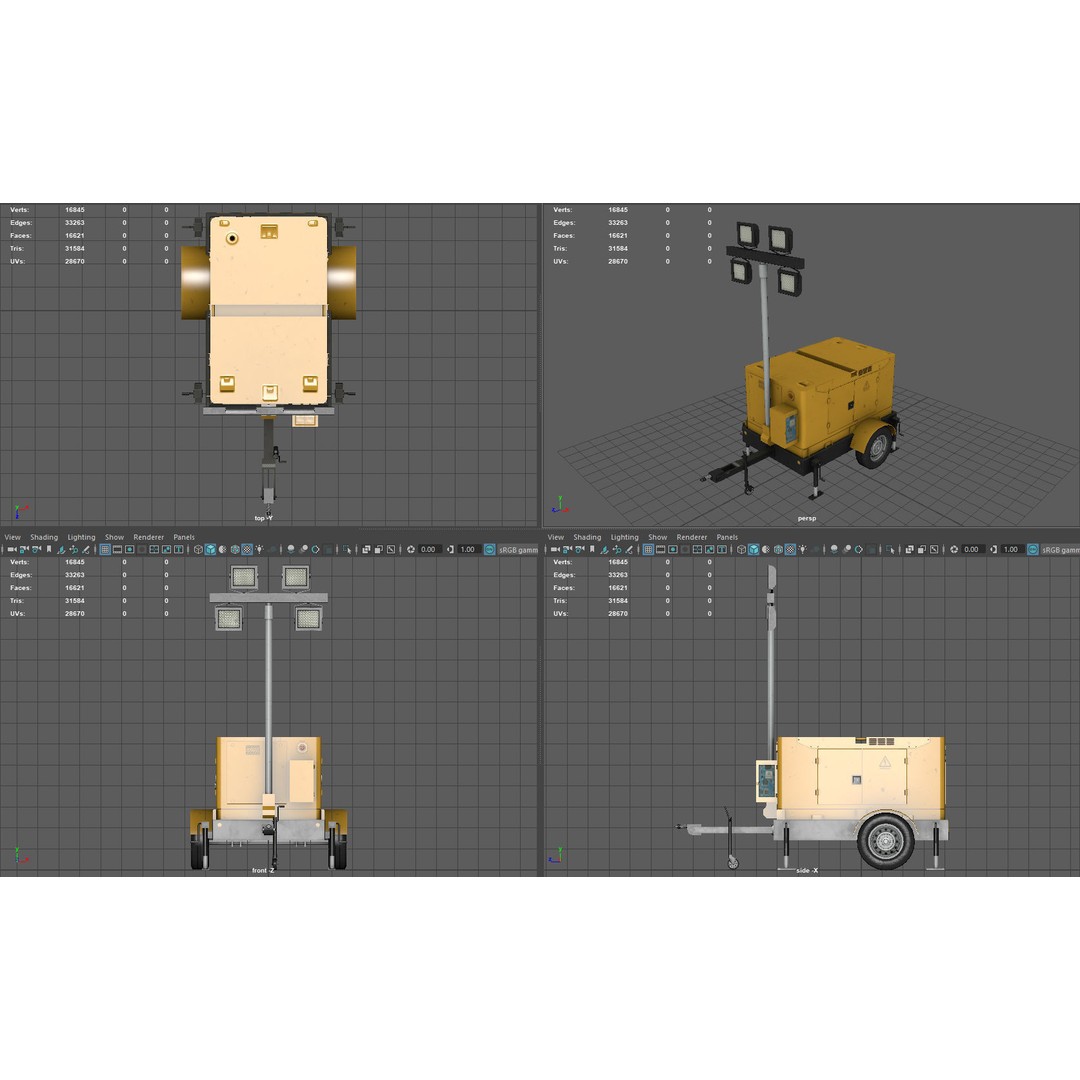Select Grease Pencil icon in front panel toolbar
The image size is (1080, 1080).
(x=85, y=549)
